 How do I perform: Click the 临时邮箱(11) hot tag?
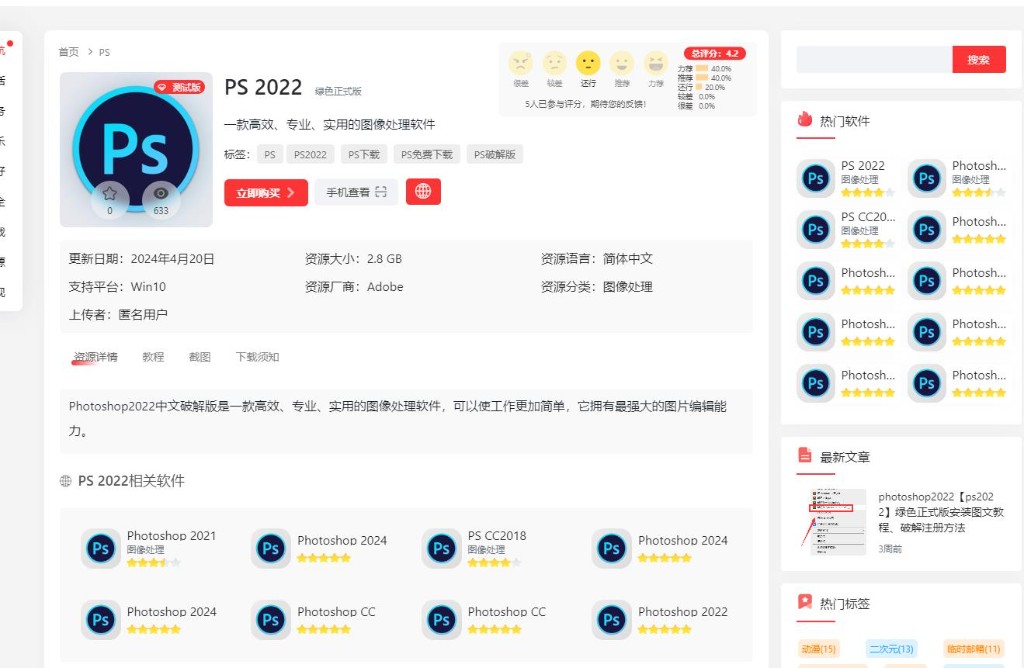click(974, 649)
